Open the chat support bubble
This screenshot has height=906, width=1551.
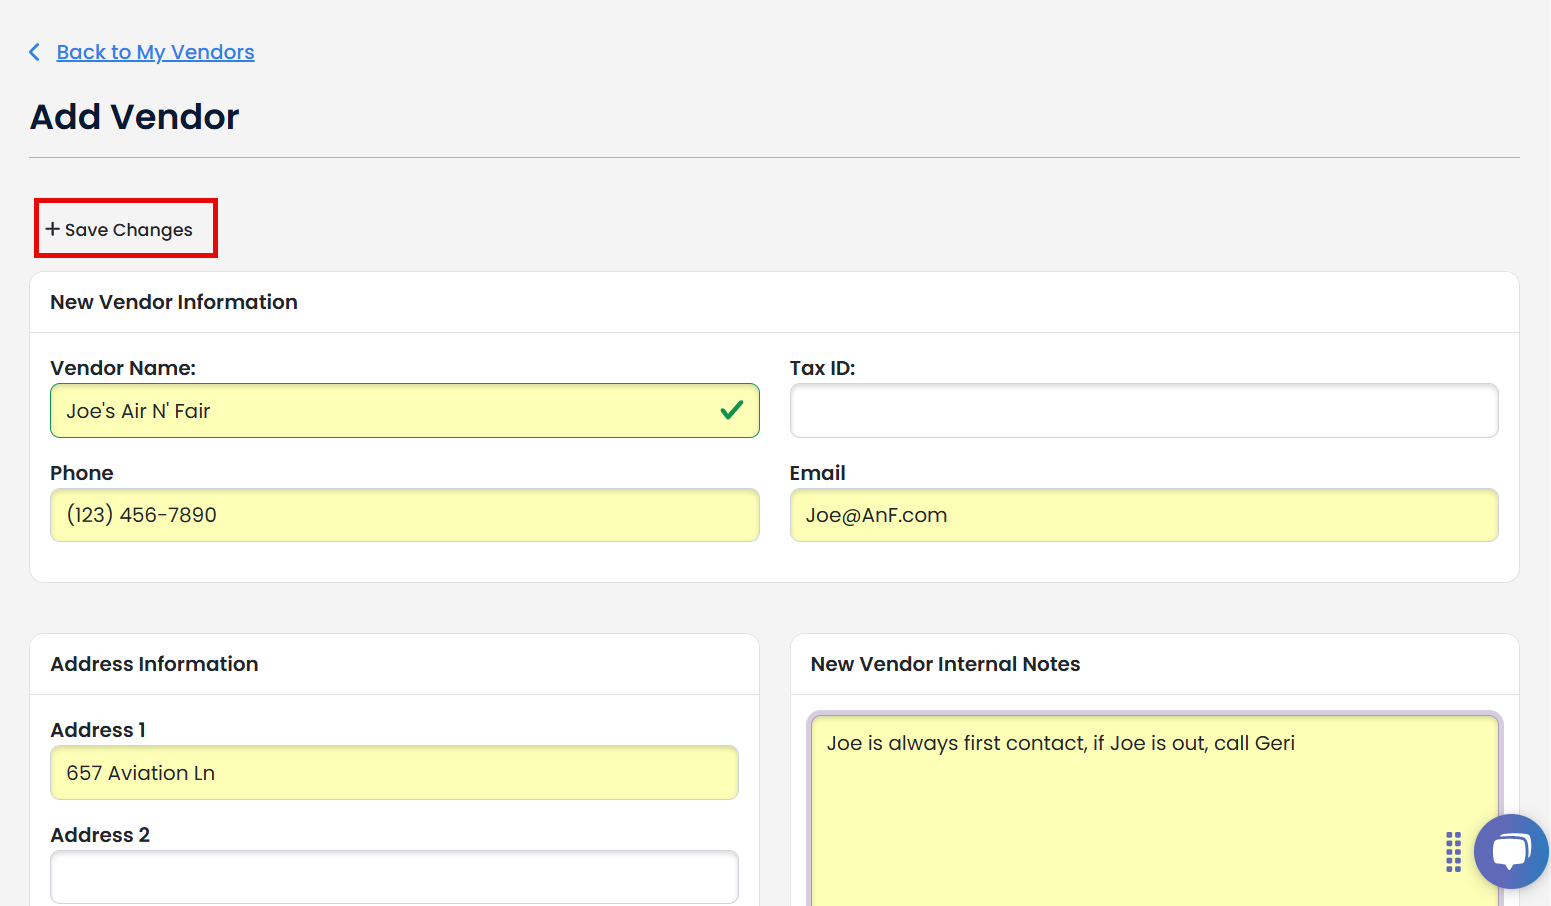(1510, 851)
